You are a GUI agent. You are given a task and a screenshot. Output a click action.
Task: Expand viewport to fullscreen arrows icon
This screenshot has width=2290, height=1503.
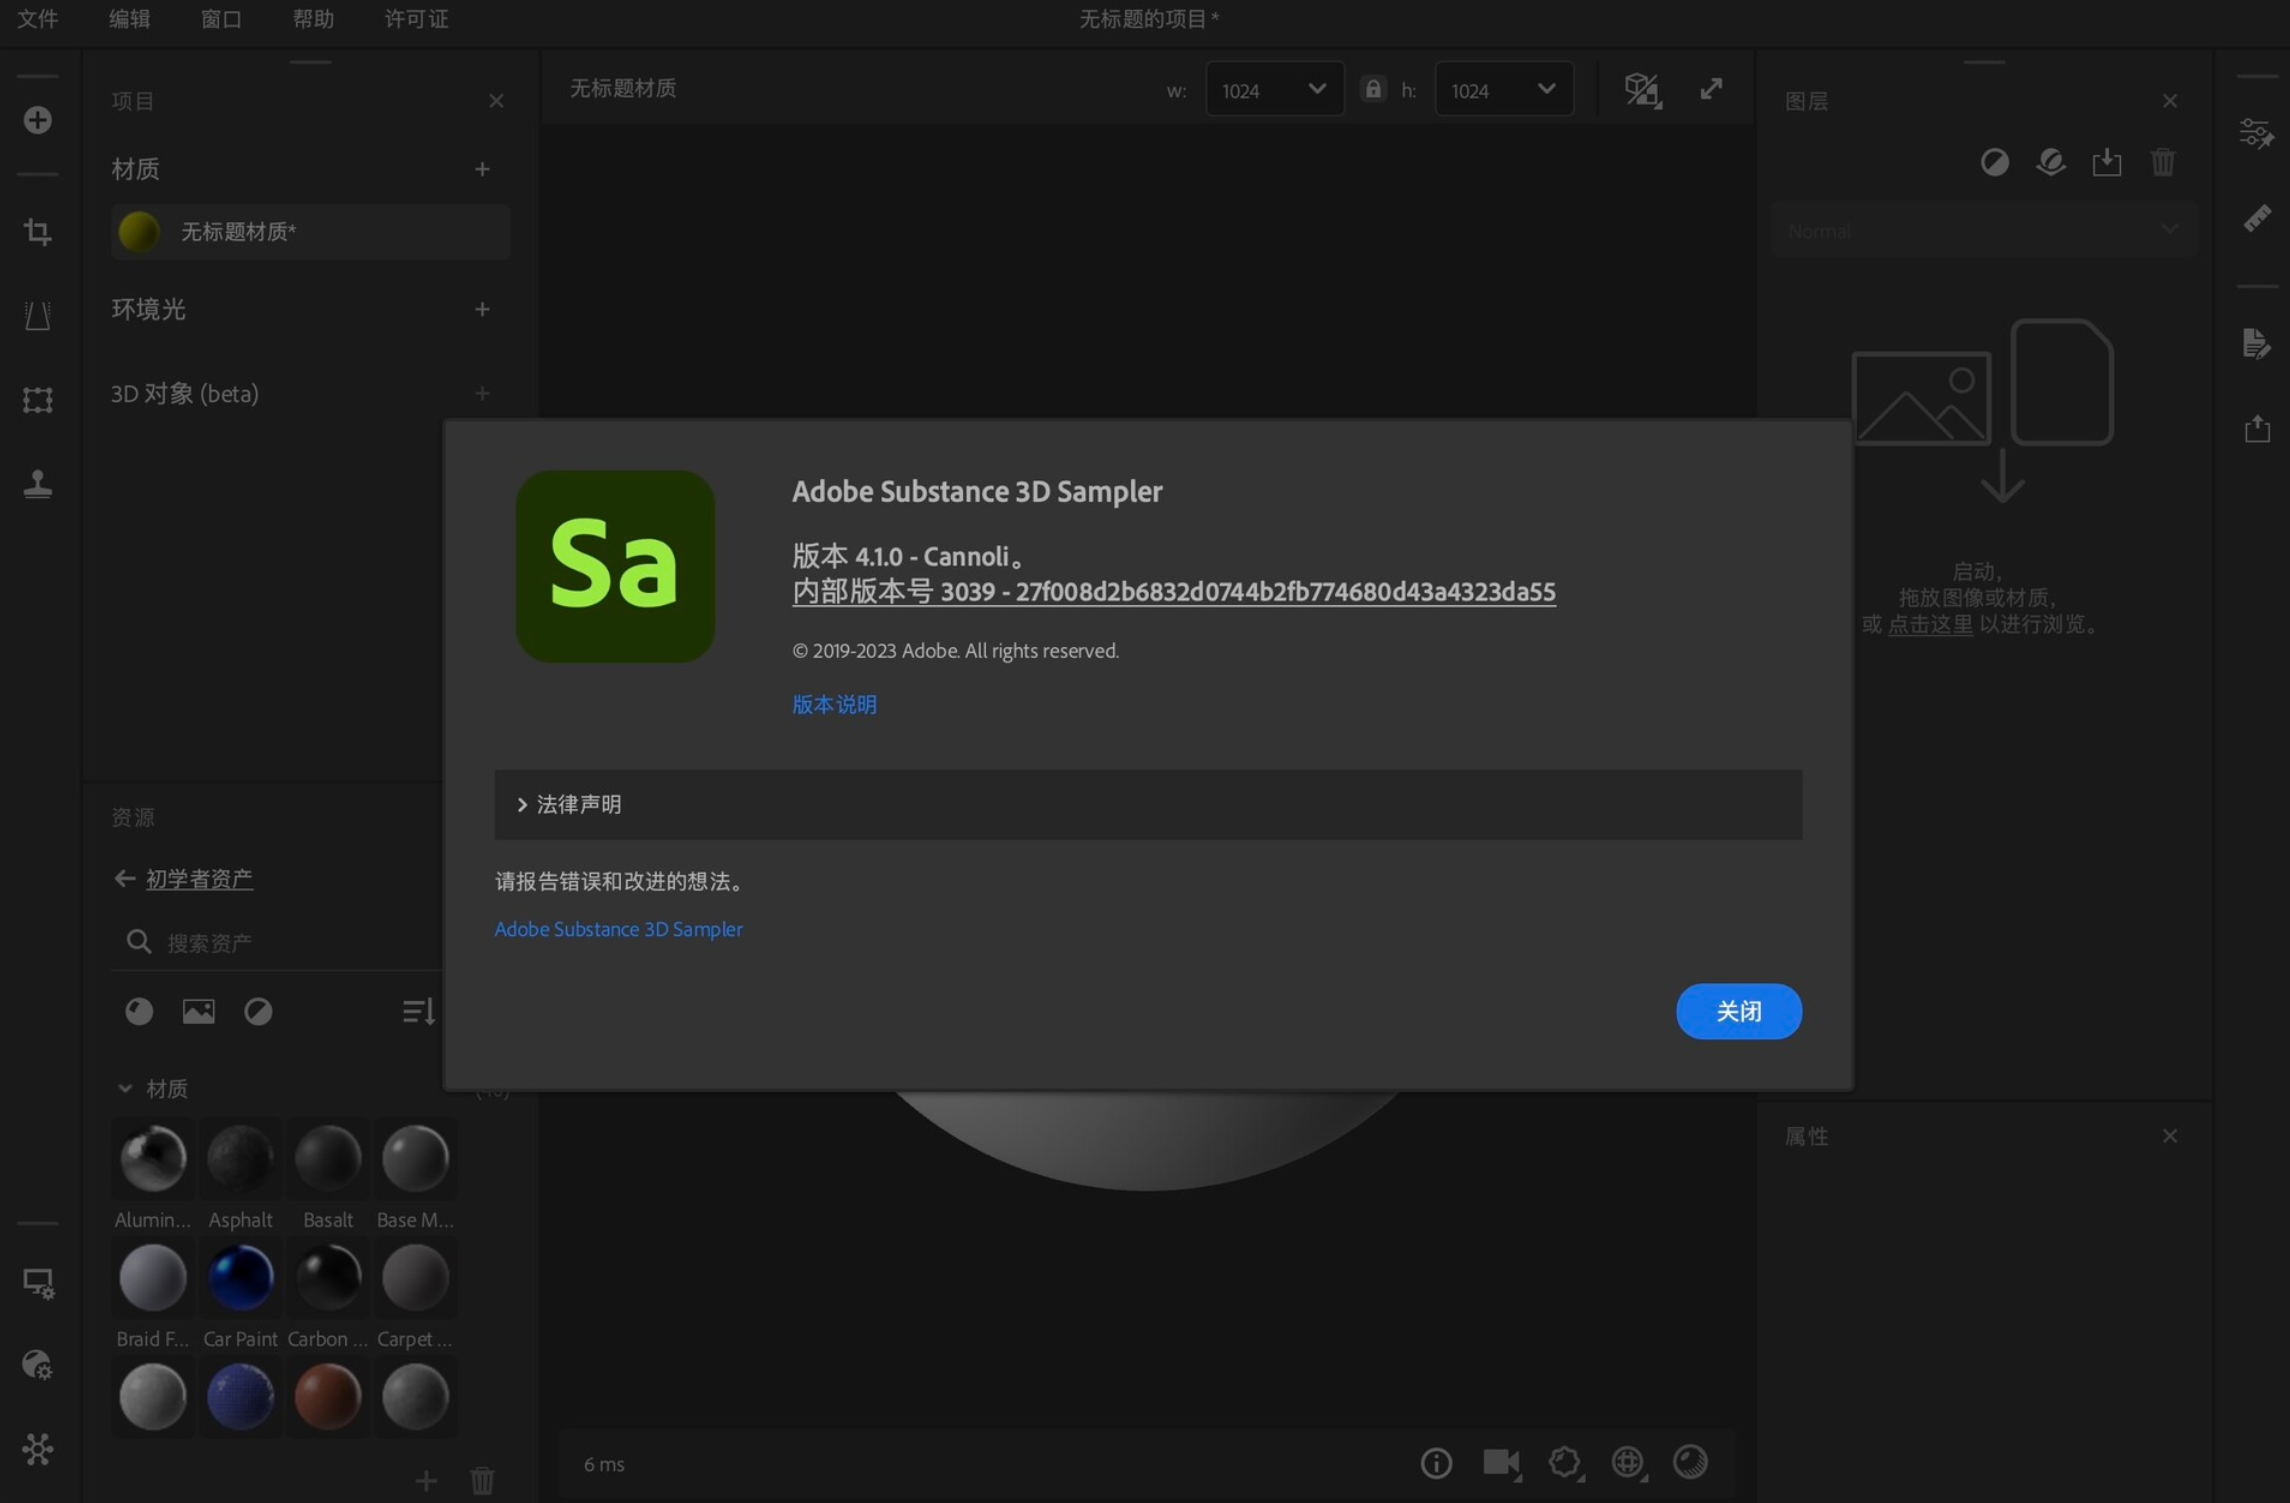coord(1711,89)
